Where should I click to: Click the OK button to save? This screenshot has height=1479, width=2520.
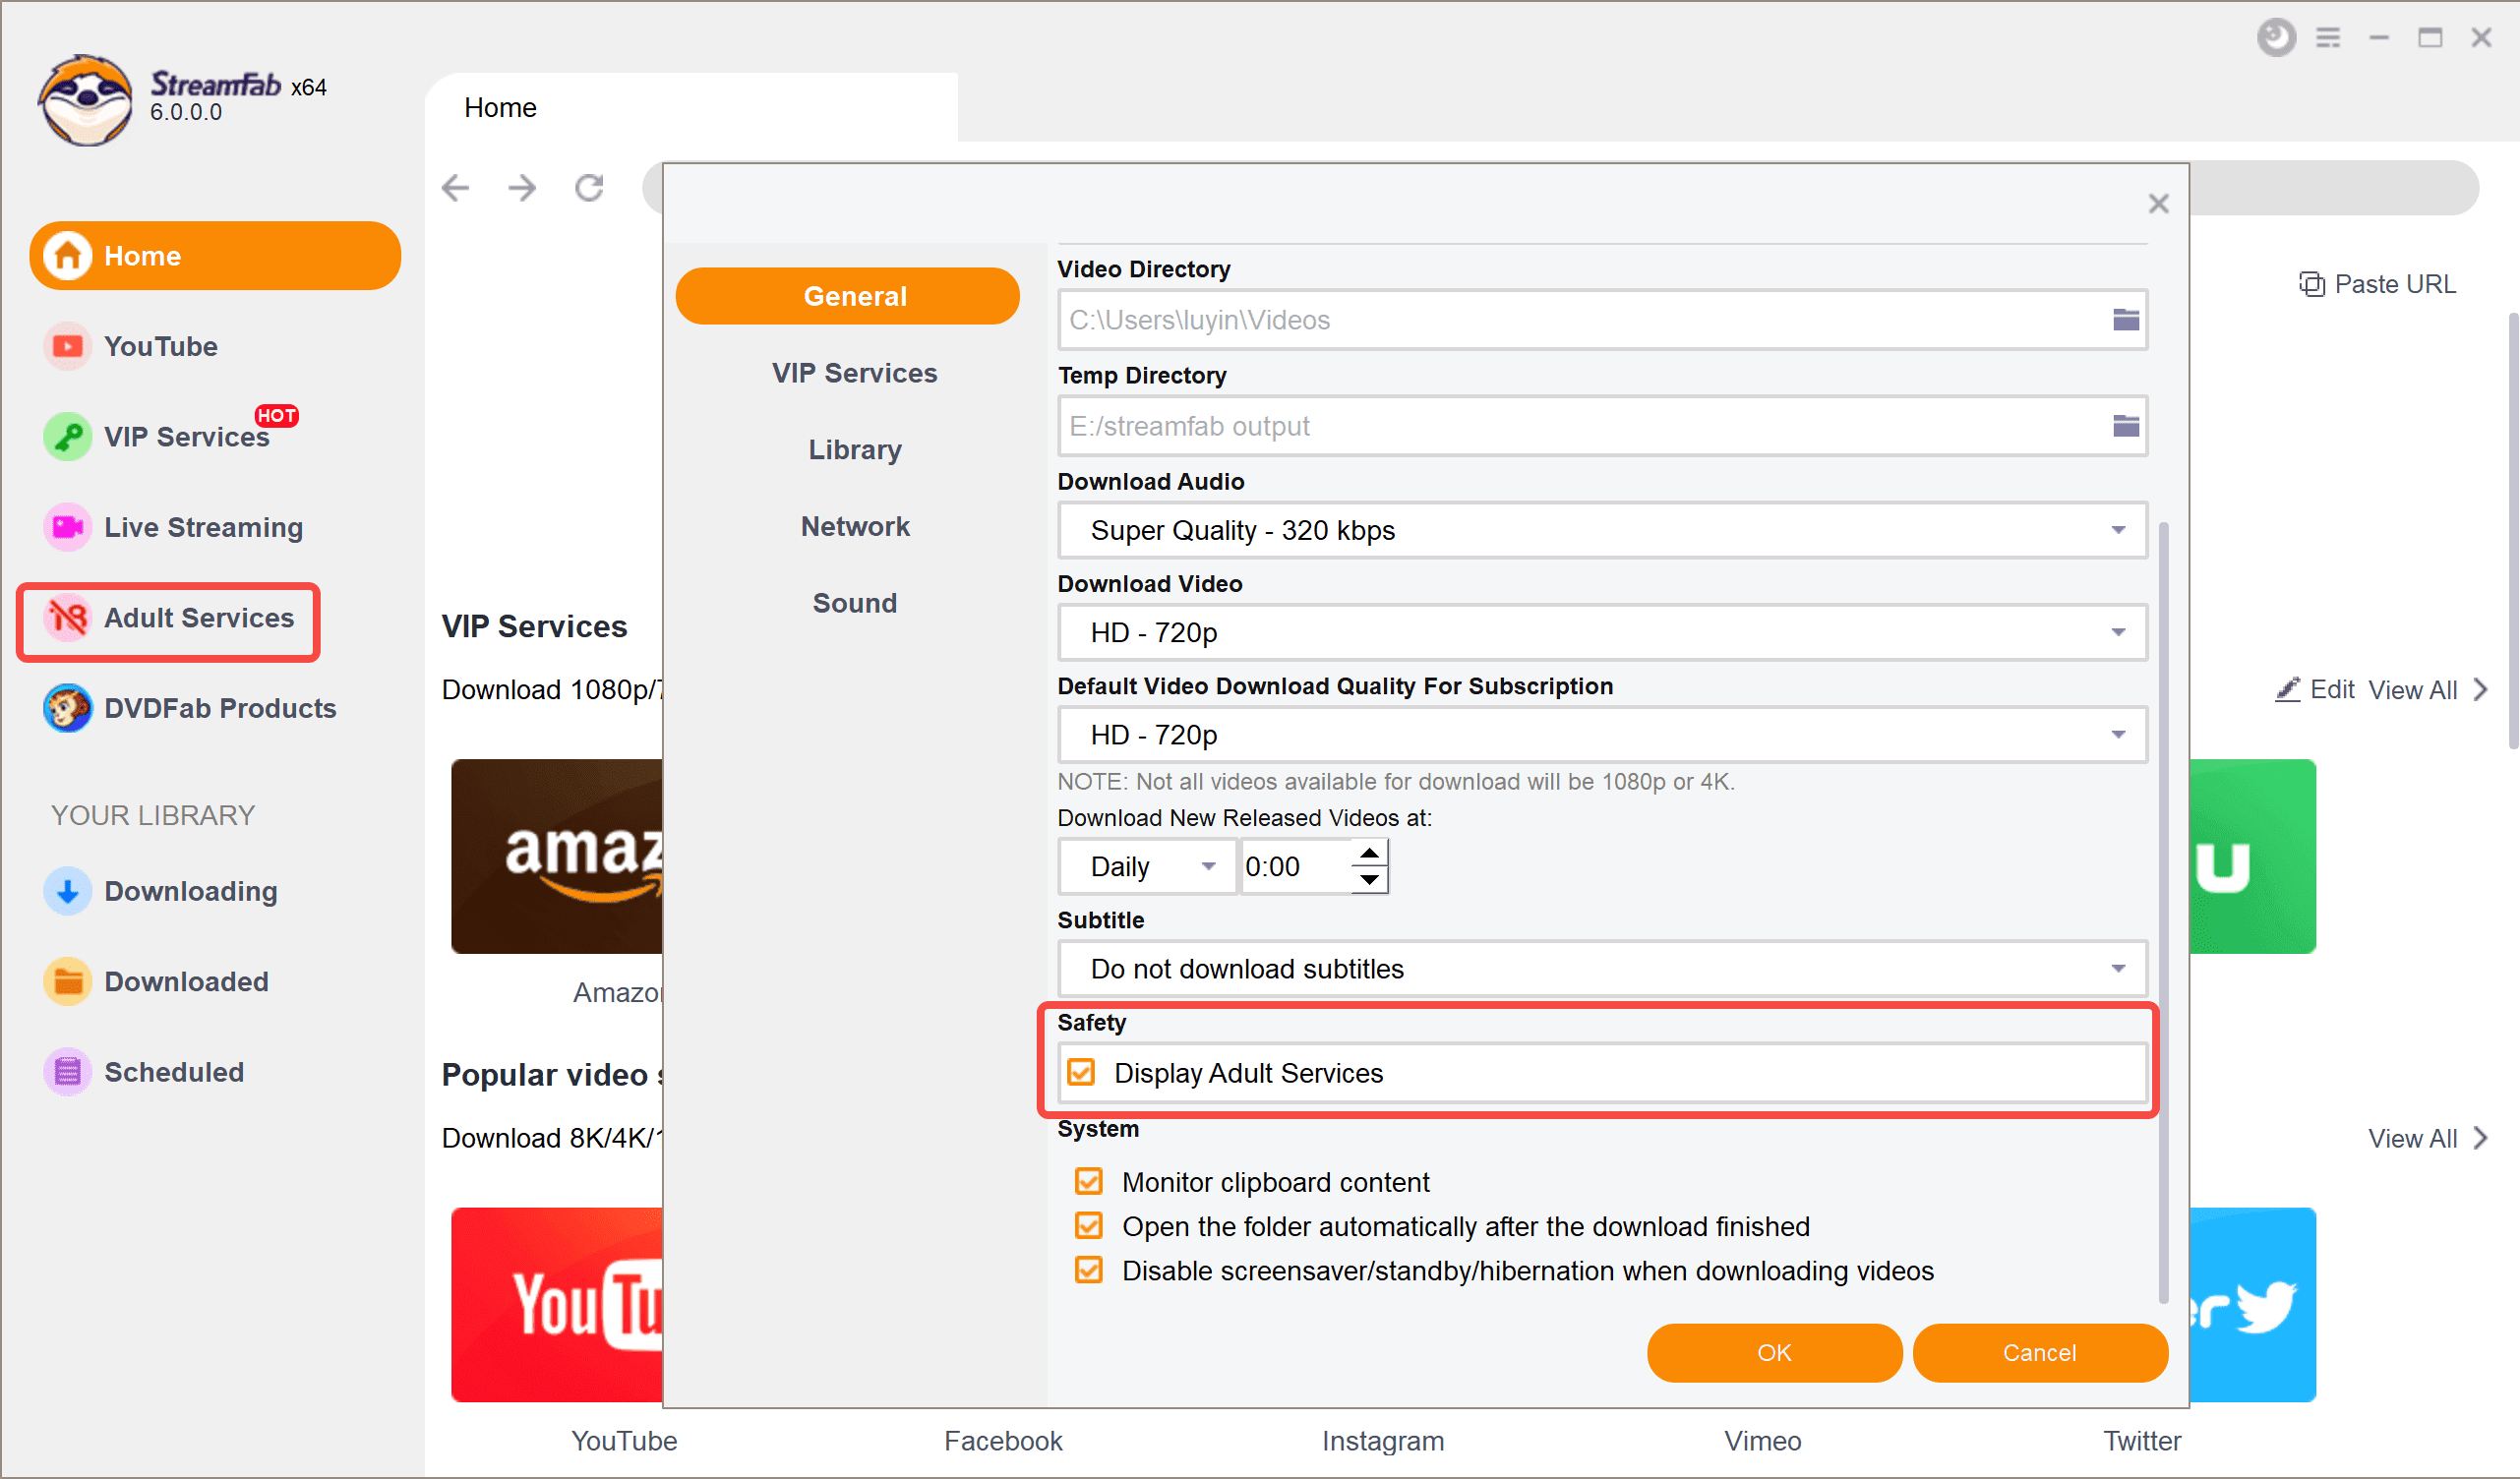(x=1771, y=1352)
